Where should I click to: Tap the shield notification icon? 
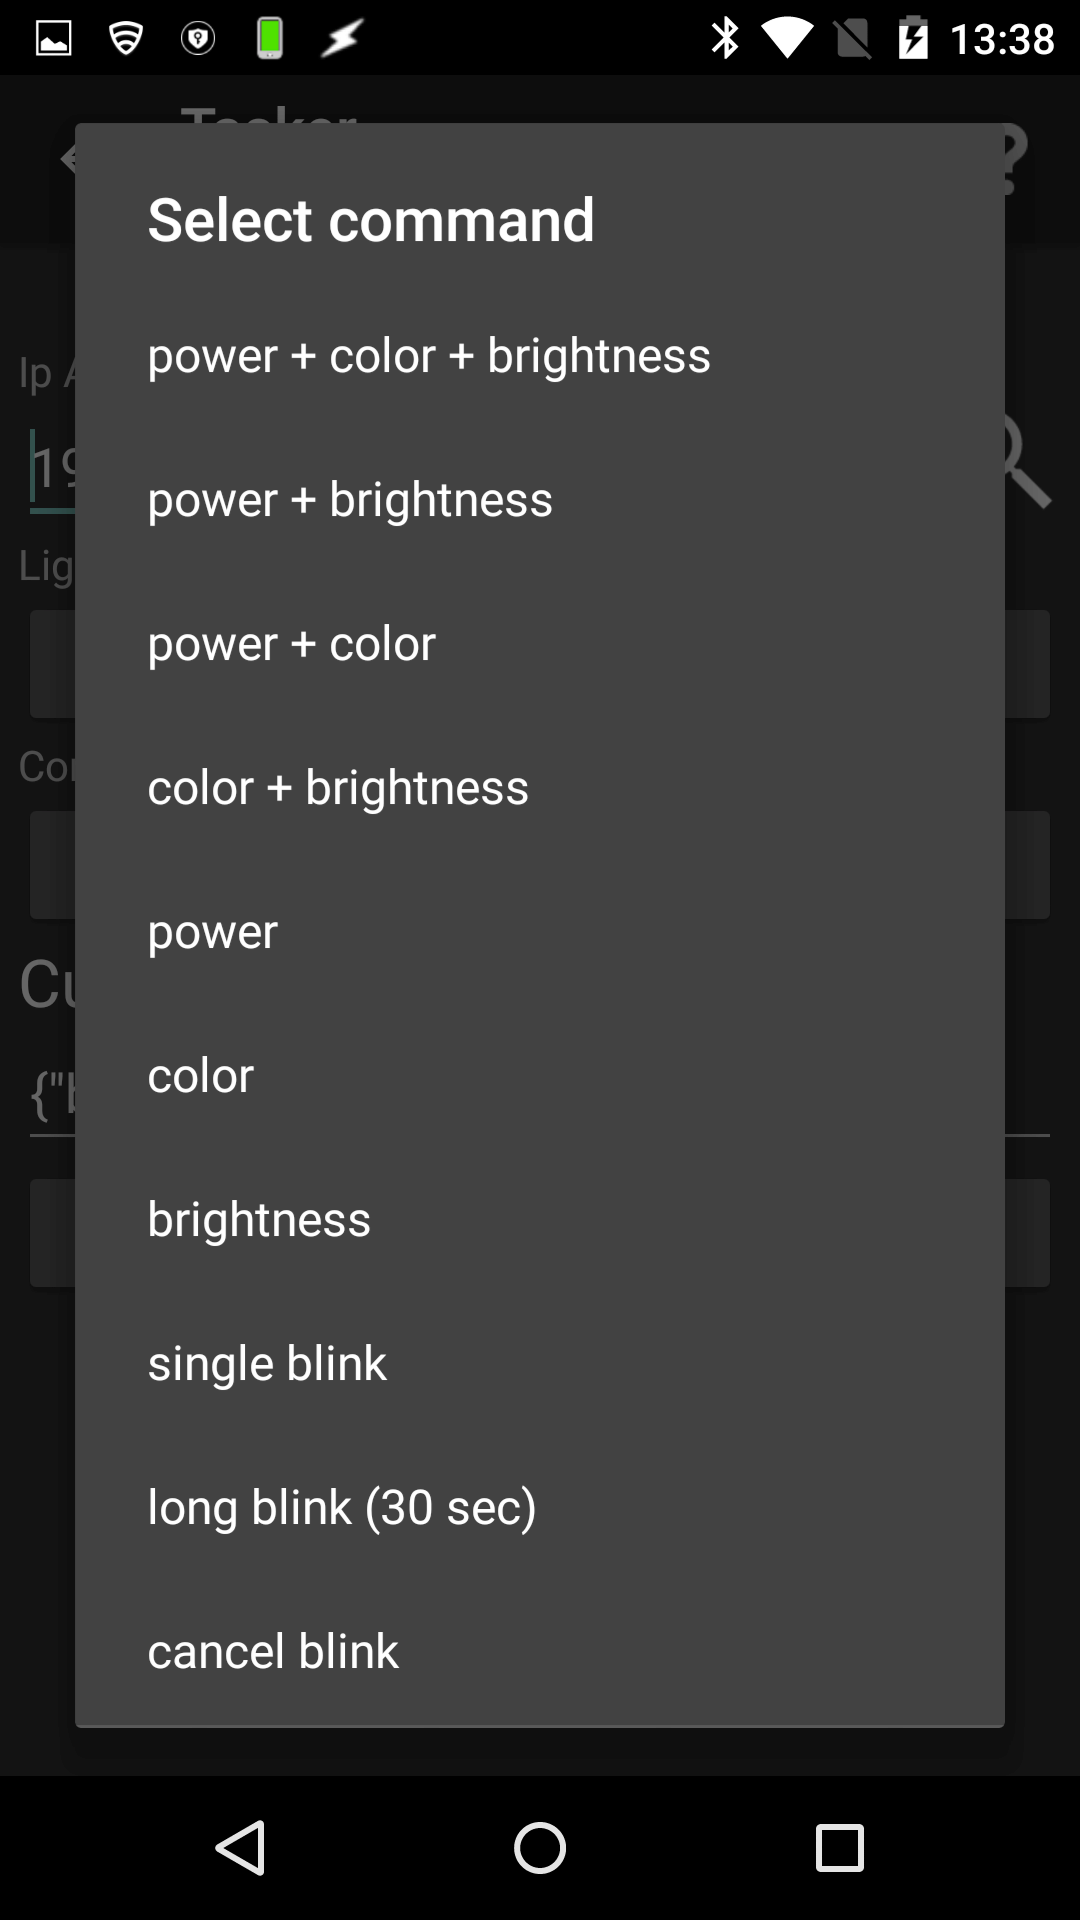[198, 38]
